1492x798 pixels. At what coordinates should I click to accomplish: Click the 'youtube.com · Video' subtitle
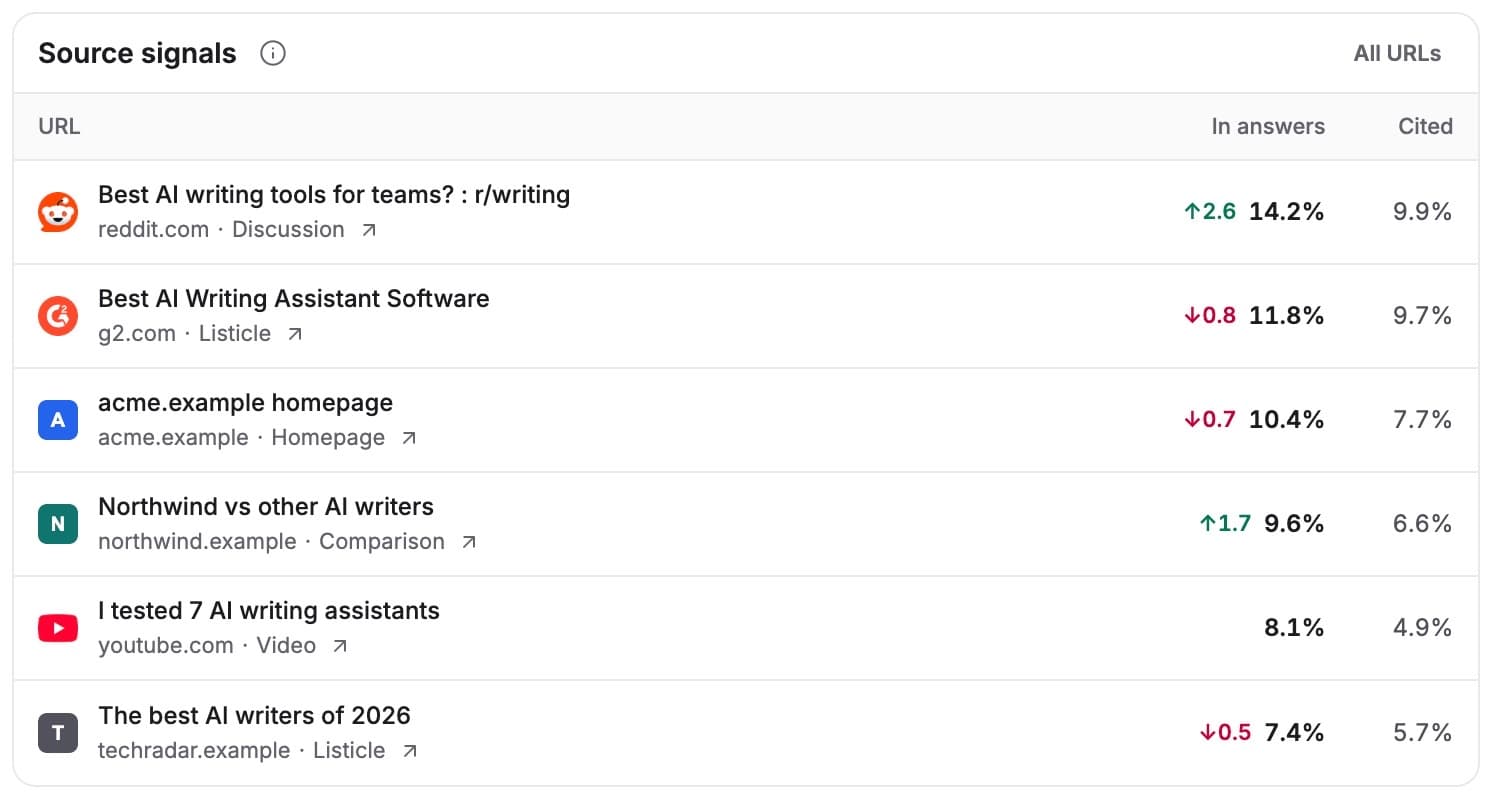point(207,646)
